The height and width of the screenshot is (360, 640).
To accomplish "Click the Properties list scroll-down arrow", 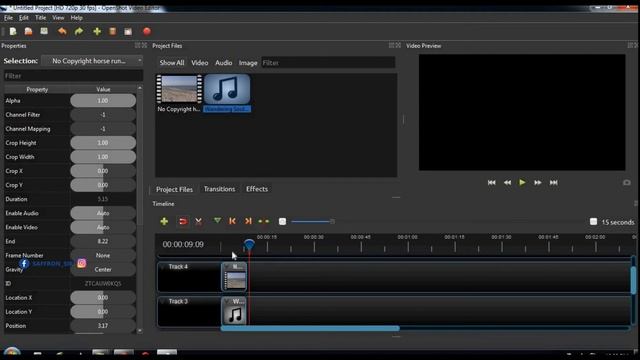I will pyautogui.click(x=140, y=331).
